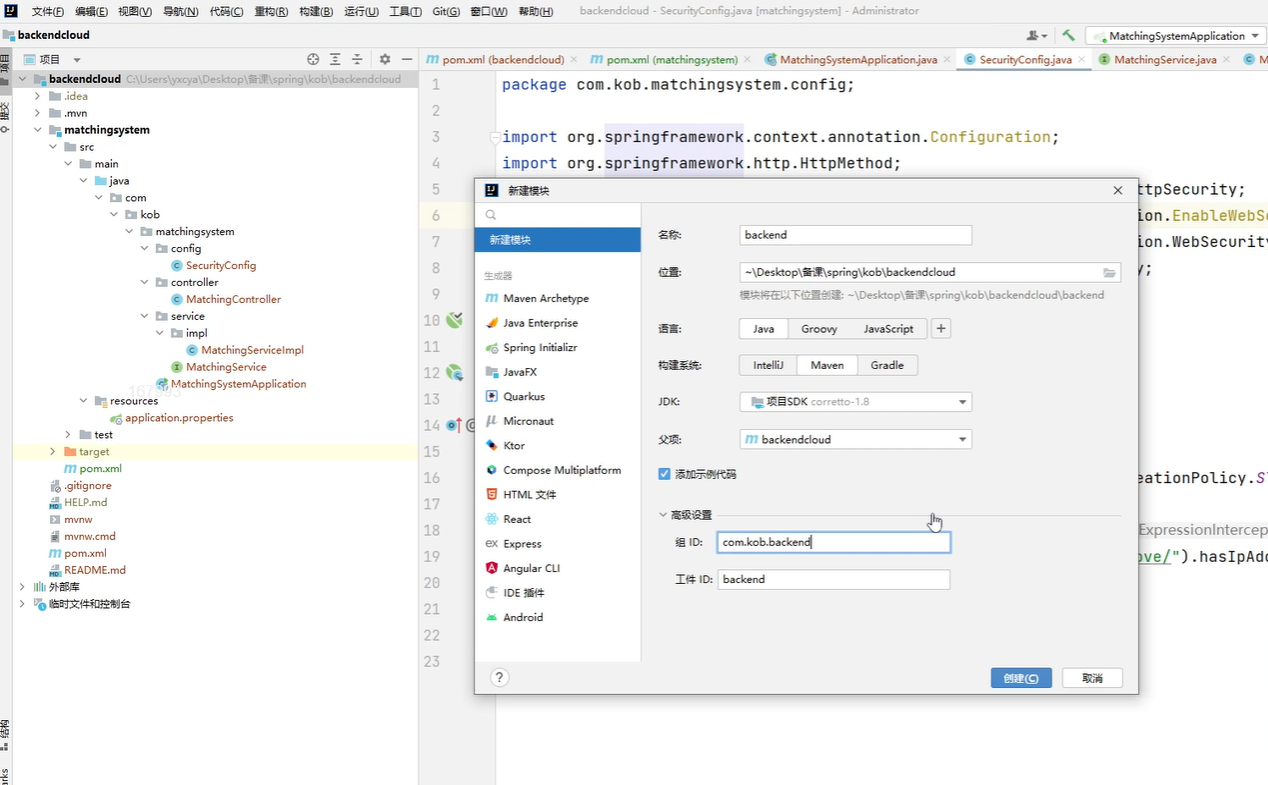Screen dimensions: 1268x785
Task: Click the Create button
Action: (1020, 678)
